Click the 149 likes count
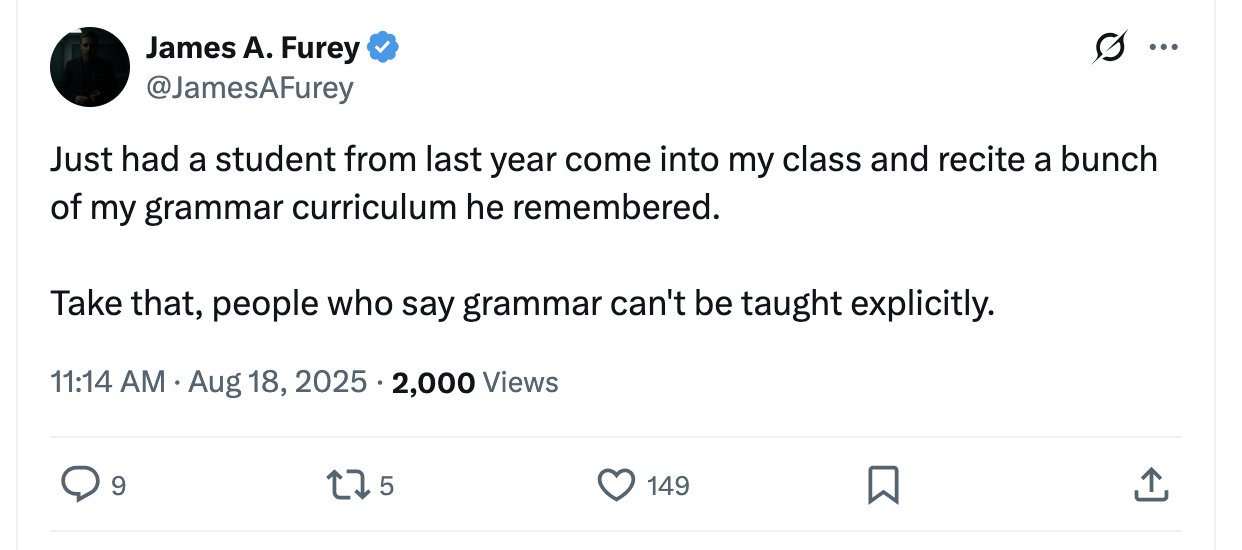The width and height of the screenshot is (1242, 550). pyautogui.click(x=668, y=487)
